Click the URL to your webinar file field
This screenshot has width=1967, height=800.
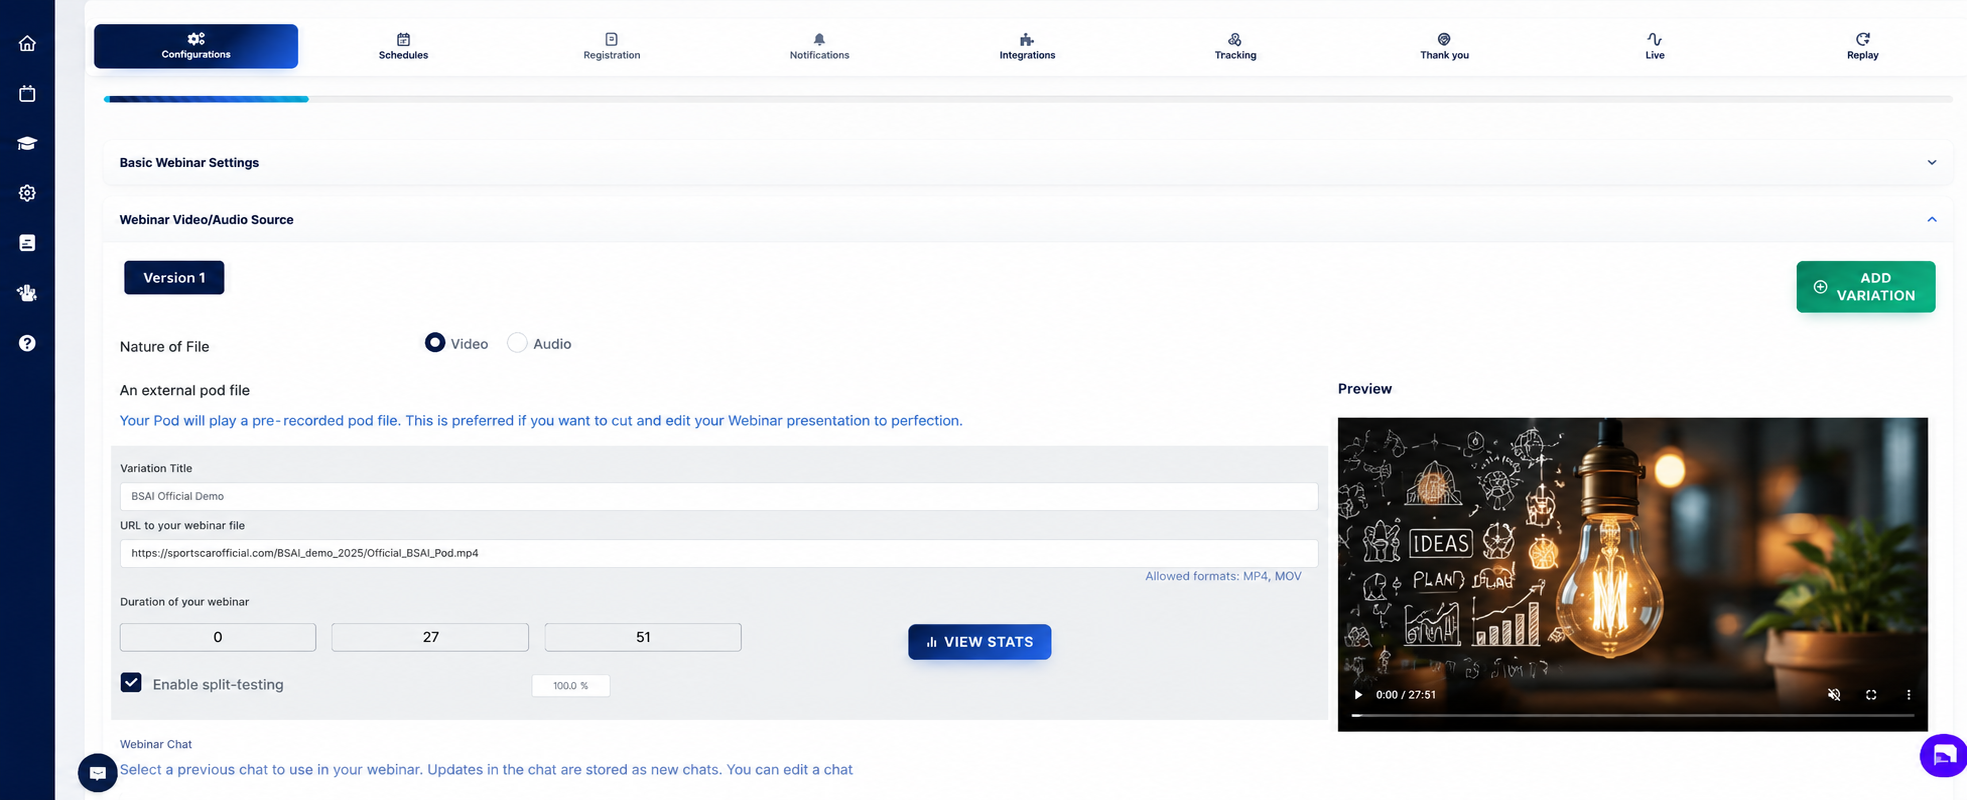718,553
